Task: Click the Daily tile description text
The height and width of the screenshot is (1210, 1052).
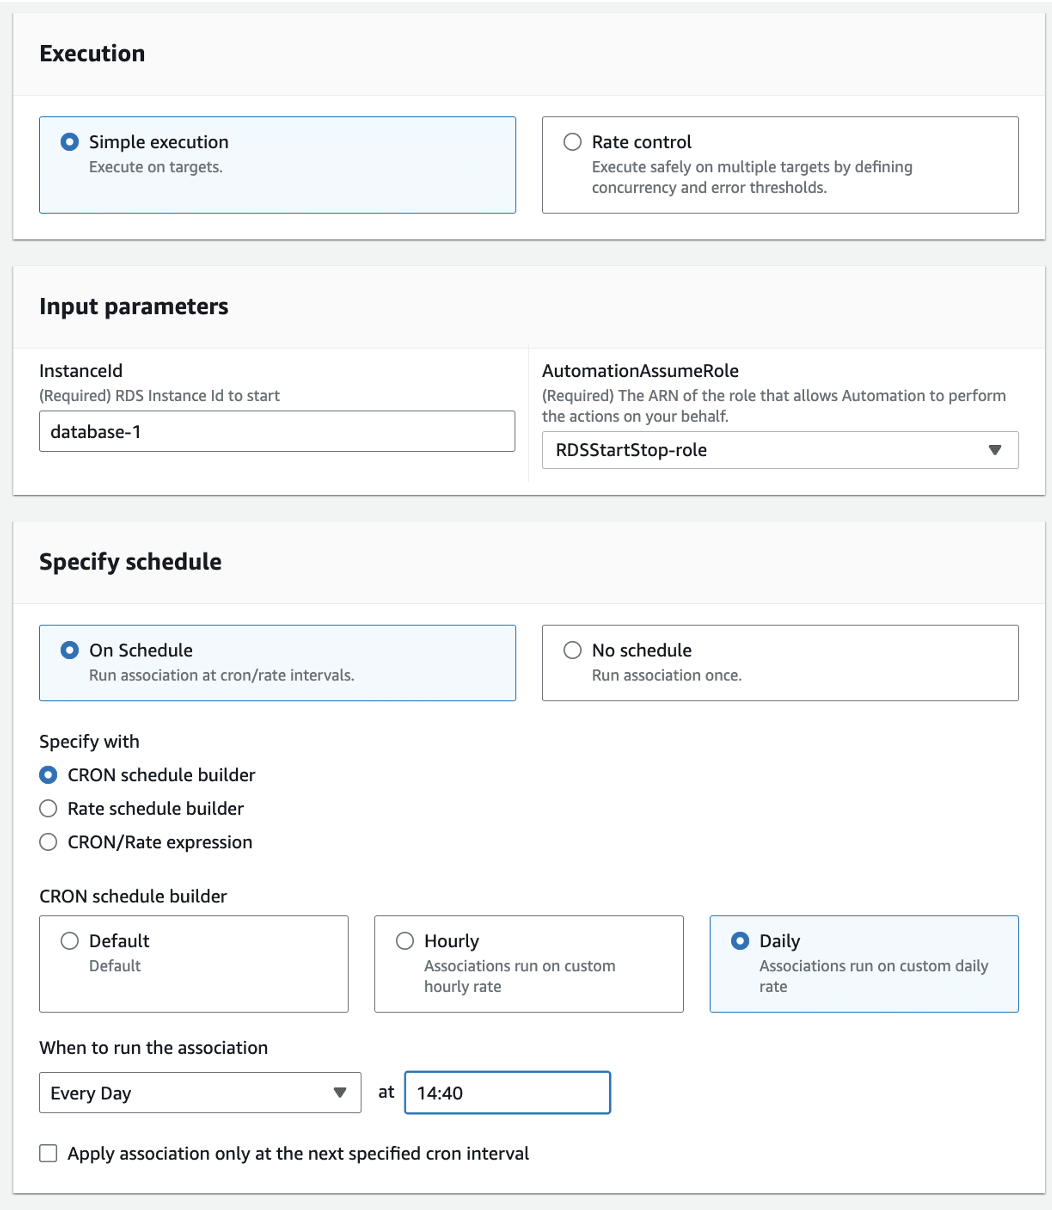Action: pos(873,976)
